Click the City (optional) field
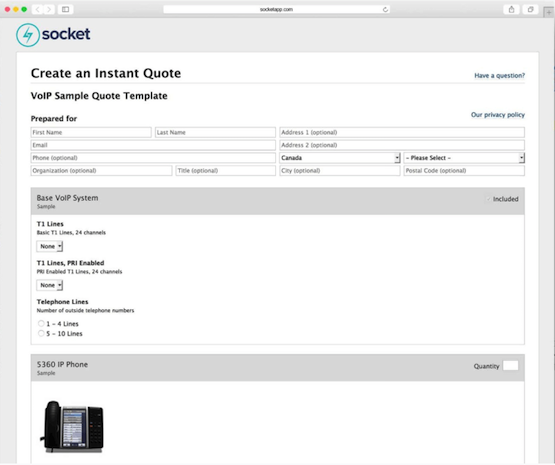The width and height of the screenshot is (555, 465). click(340, 171)
